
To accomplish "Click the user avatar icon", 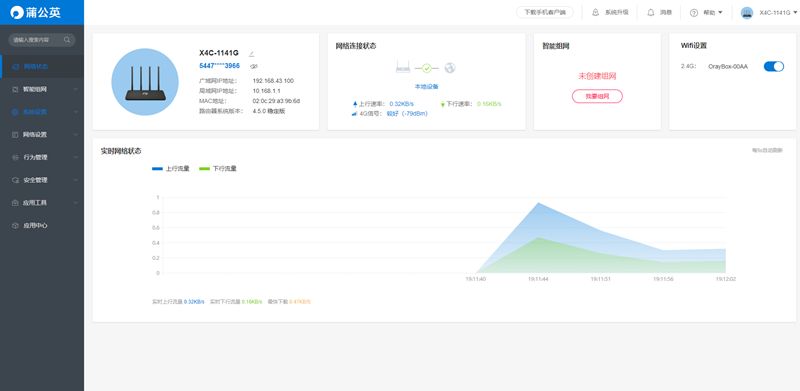I will [747, 13].
